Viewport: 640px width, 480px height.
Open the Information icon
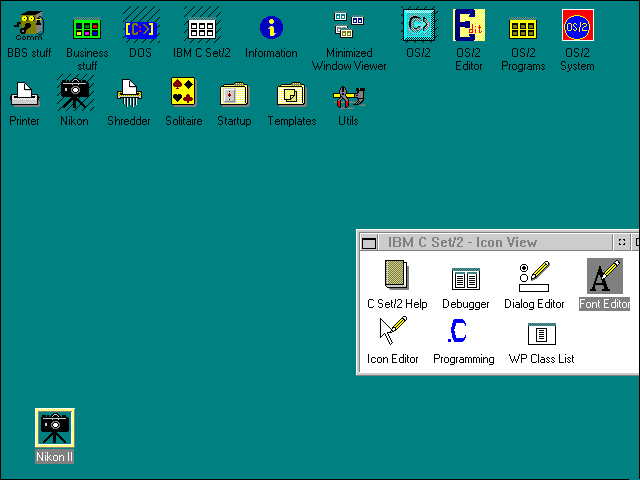(271, 28)
